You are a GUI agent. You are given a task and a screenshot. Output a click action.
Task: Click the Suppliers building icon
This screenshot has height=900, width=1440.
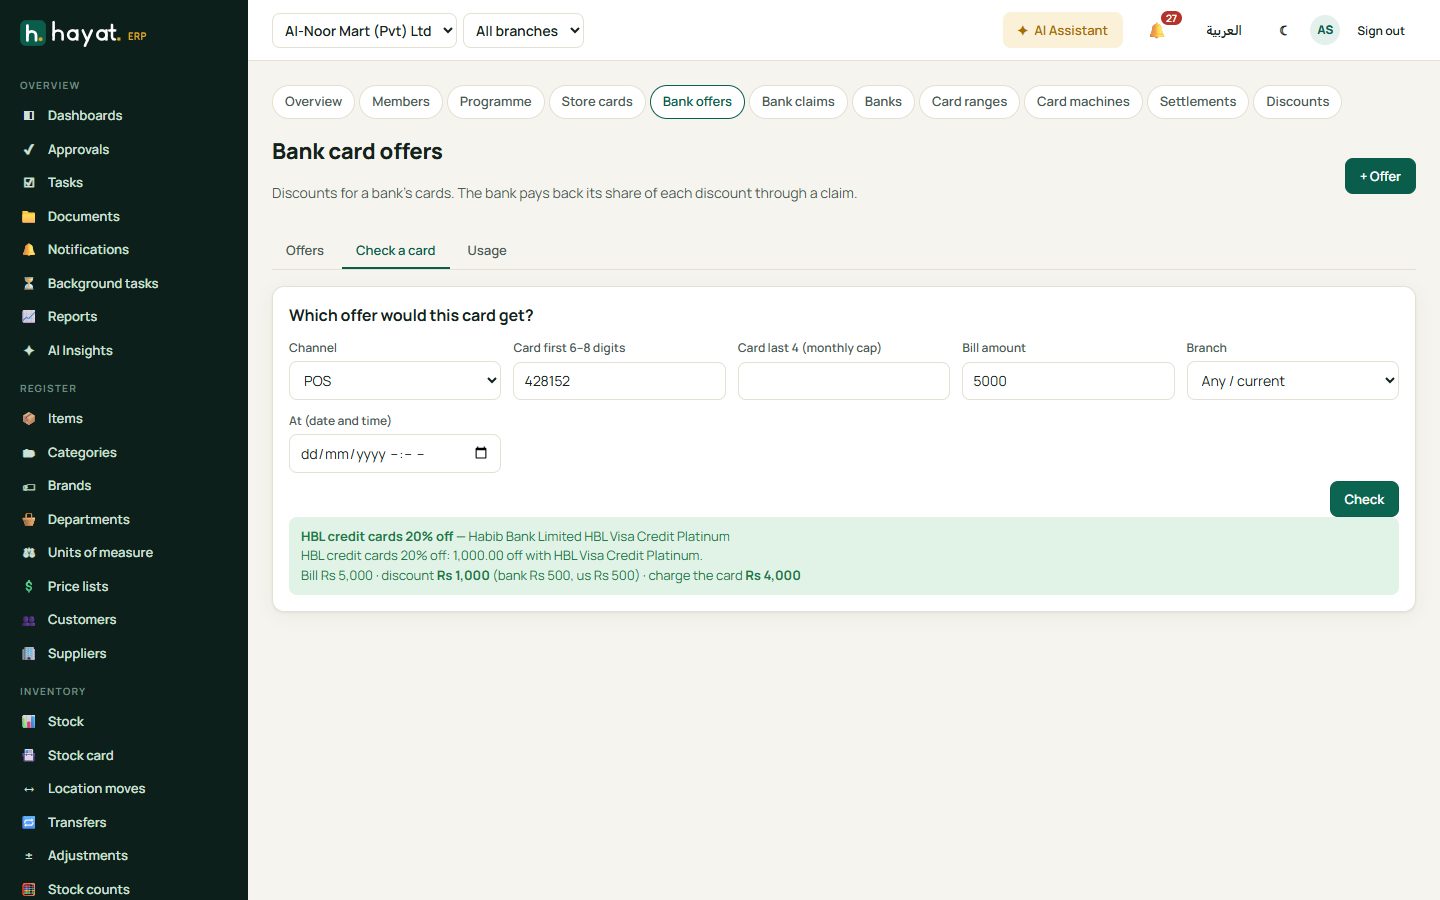[x=29, y=654]
